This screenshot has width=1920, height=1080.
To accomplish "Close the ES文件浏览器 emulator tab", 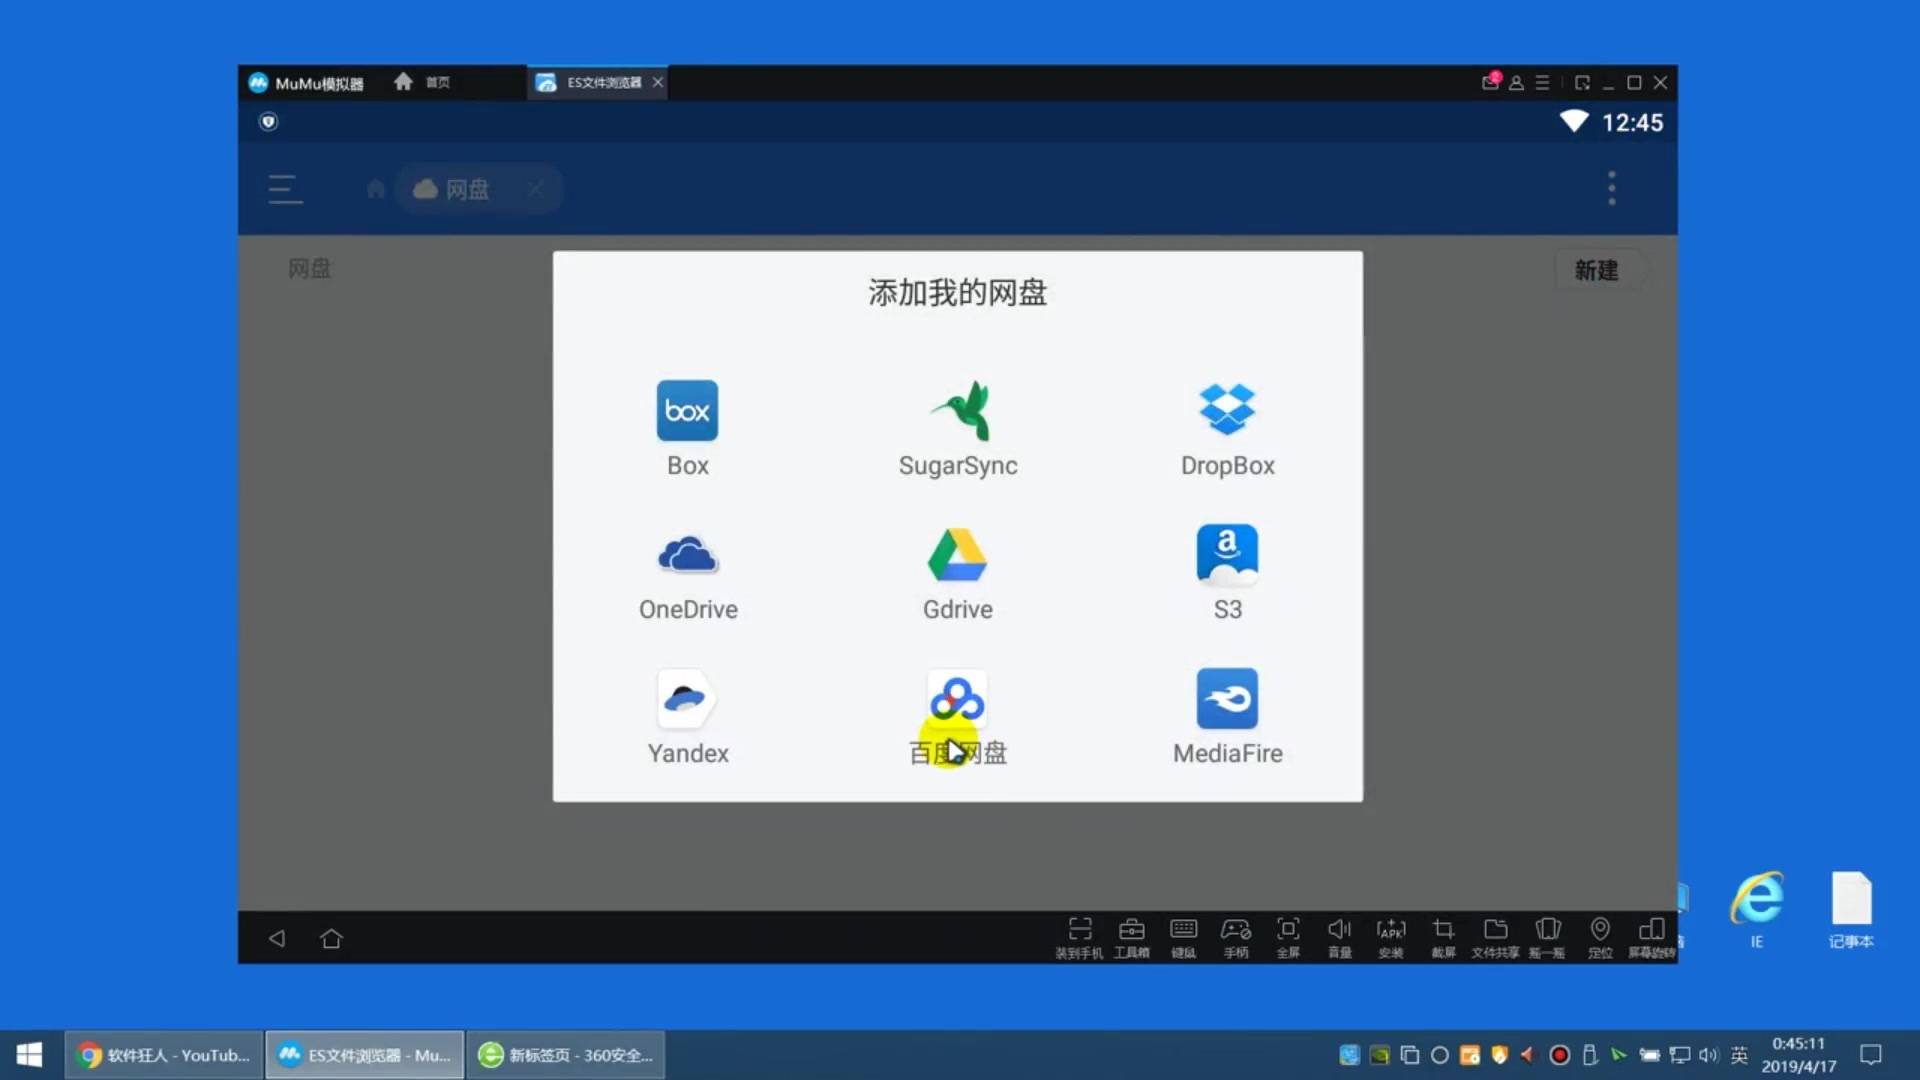I will pos(657,82).
